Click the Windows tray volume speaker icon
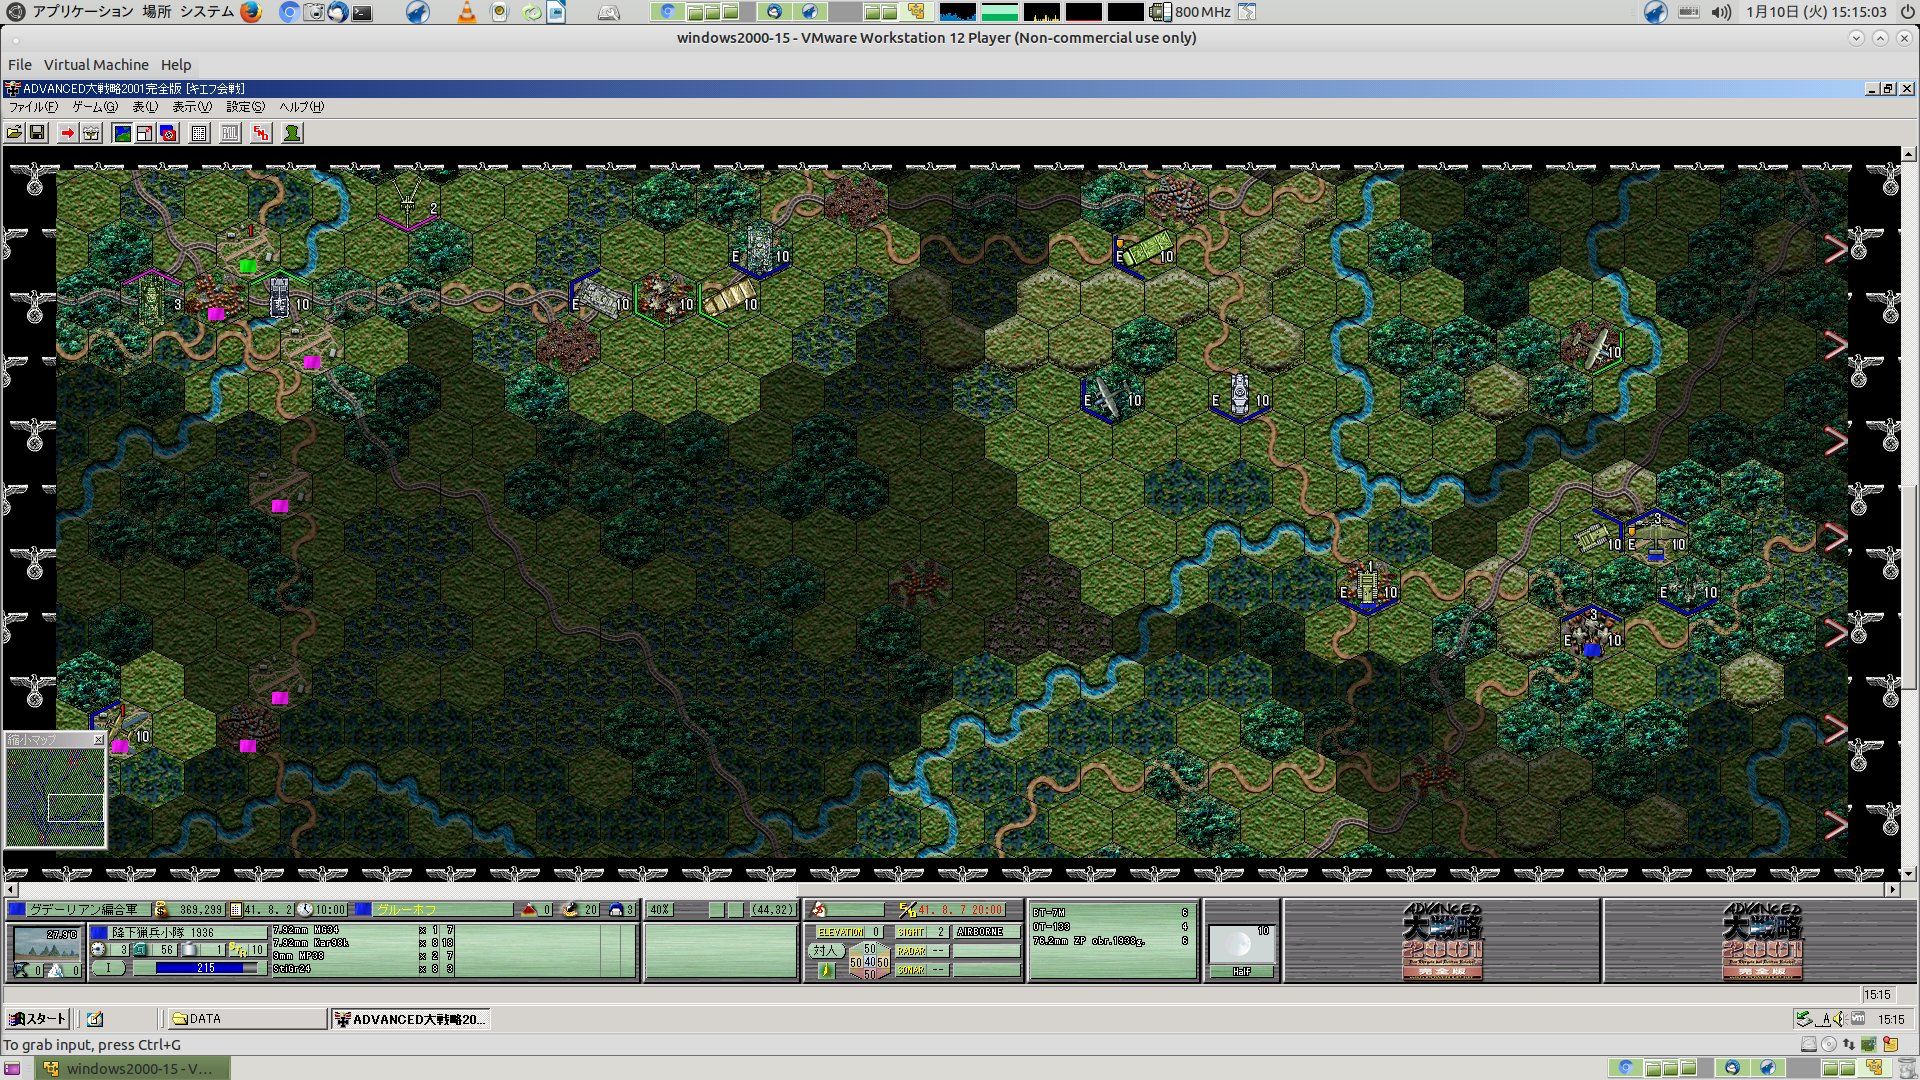The width and height of the screenshot is (1920, 1080). 1841,1019
